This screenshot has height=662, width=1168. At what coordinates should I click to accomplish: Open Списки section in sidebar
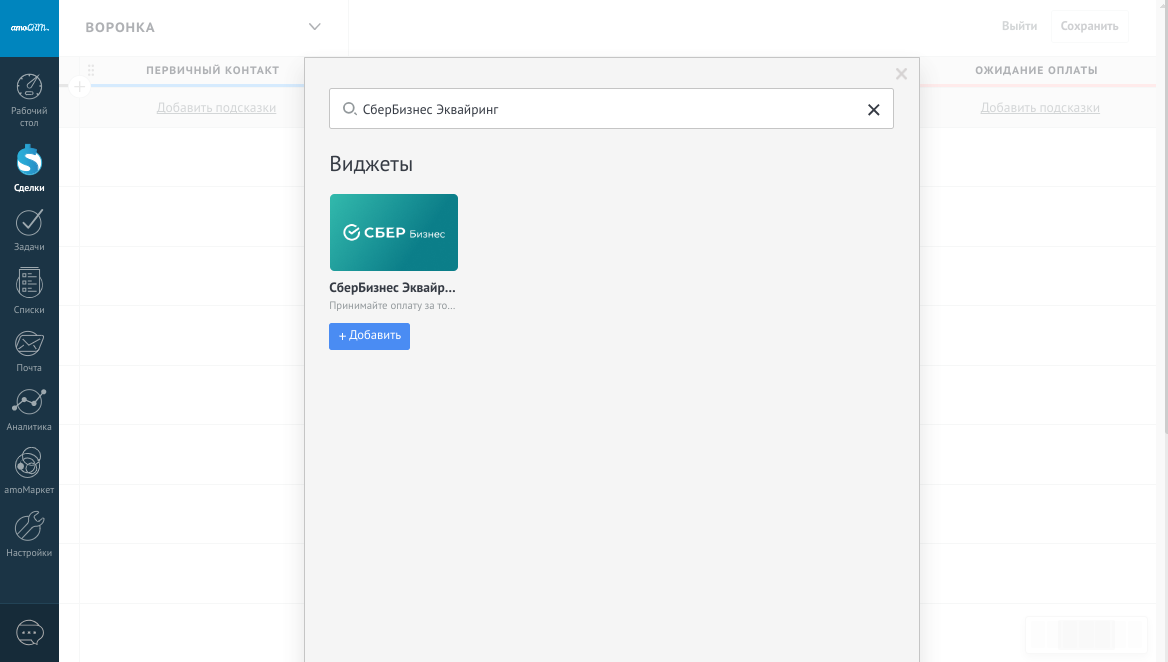tap(29, 291)
